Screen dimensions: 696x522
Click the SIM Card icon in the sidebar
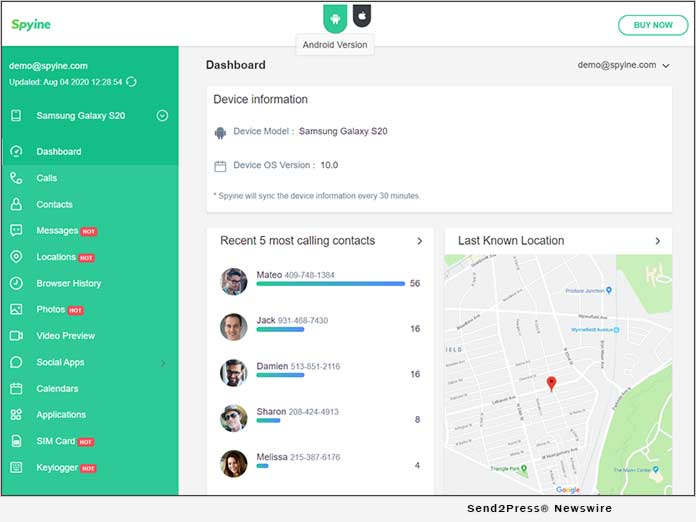[16, 441]
